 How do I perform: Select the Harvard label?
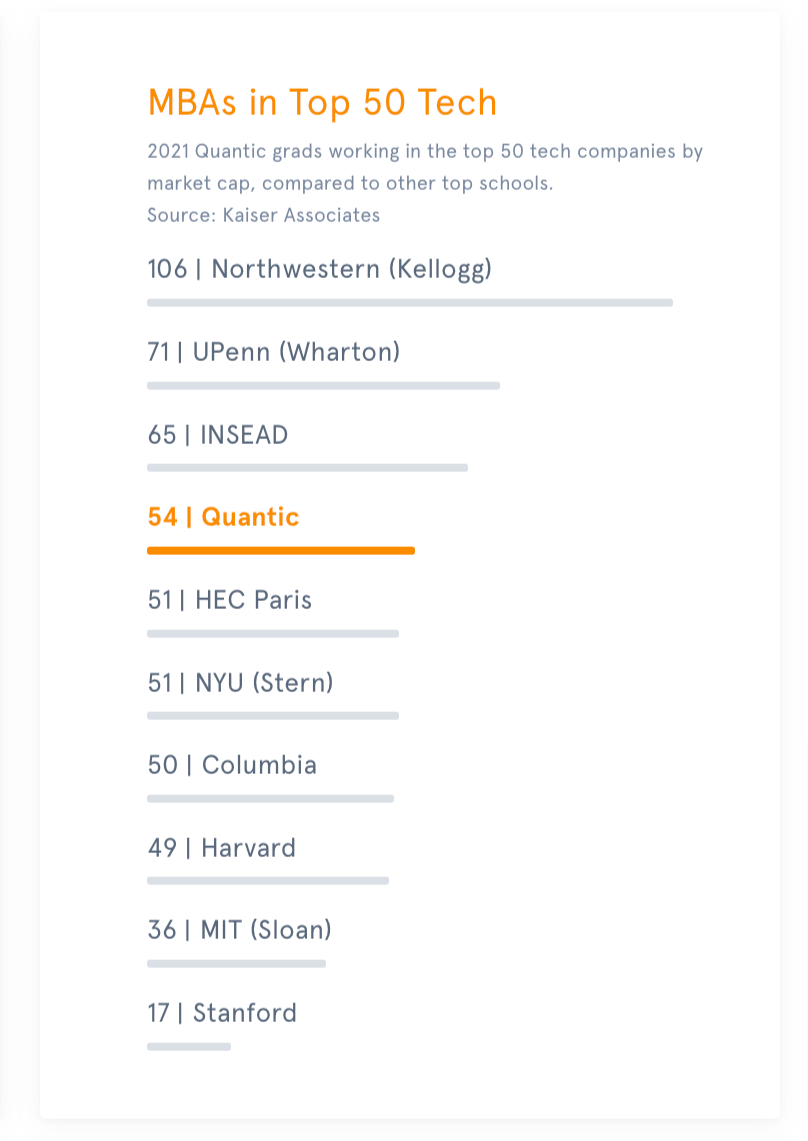click(x=221, y=848)
